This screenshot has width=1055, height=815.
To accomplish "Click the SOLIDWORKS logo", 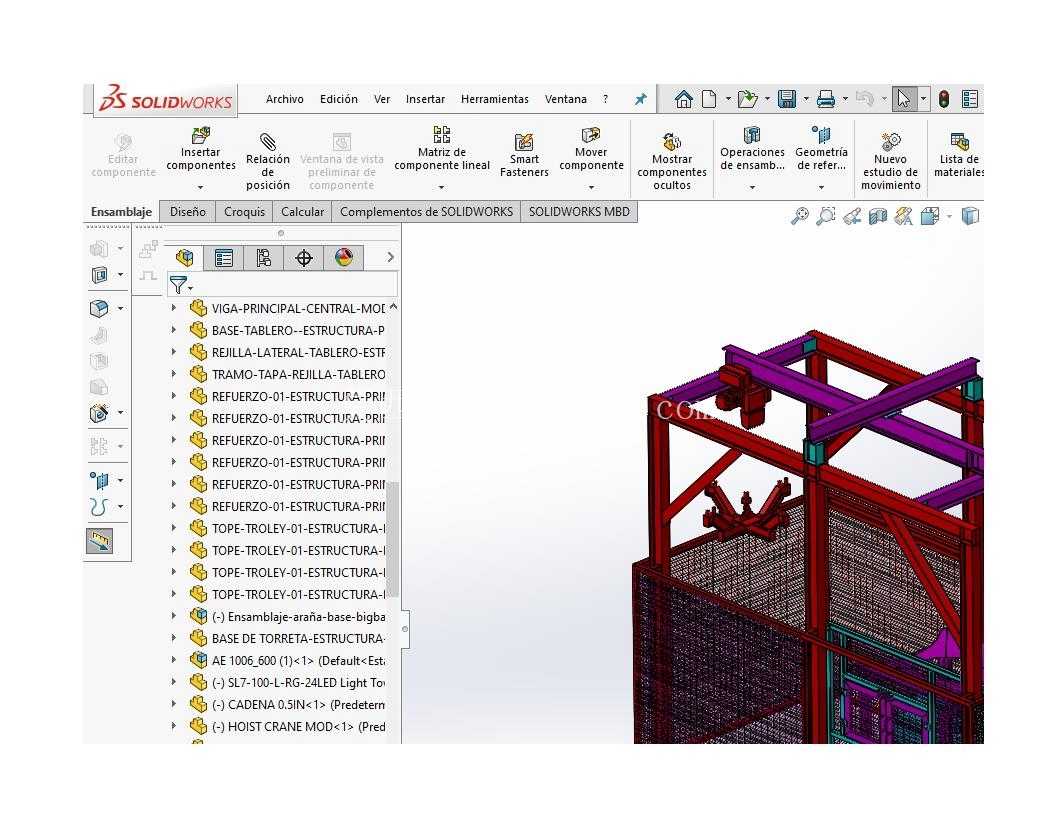I will coord(166,101).
